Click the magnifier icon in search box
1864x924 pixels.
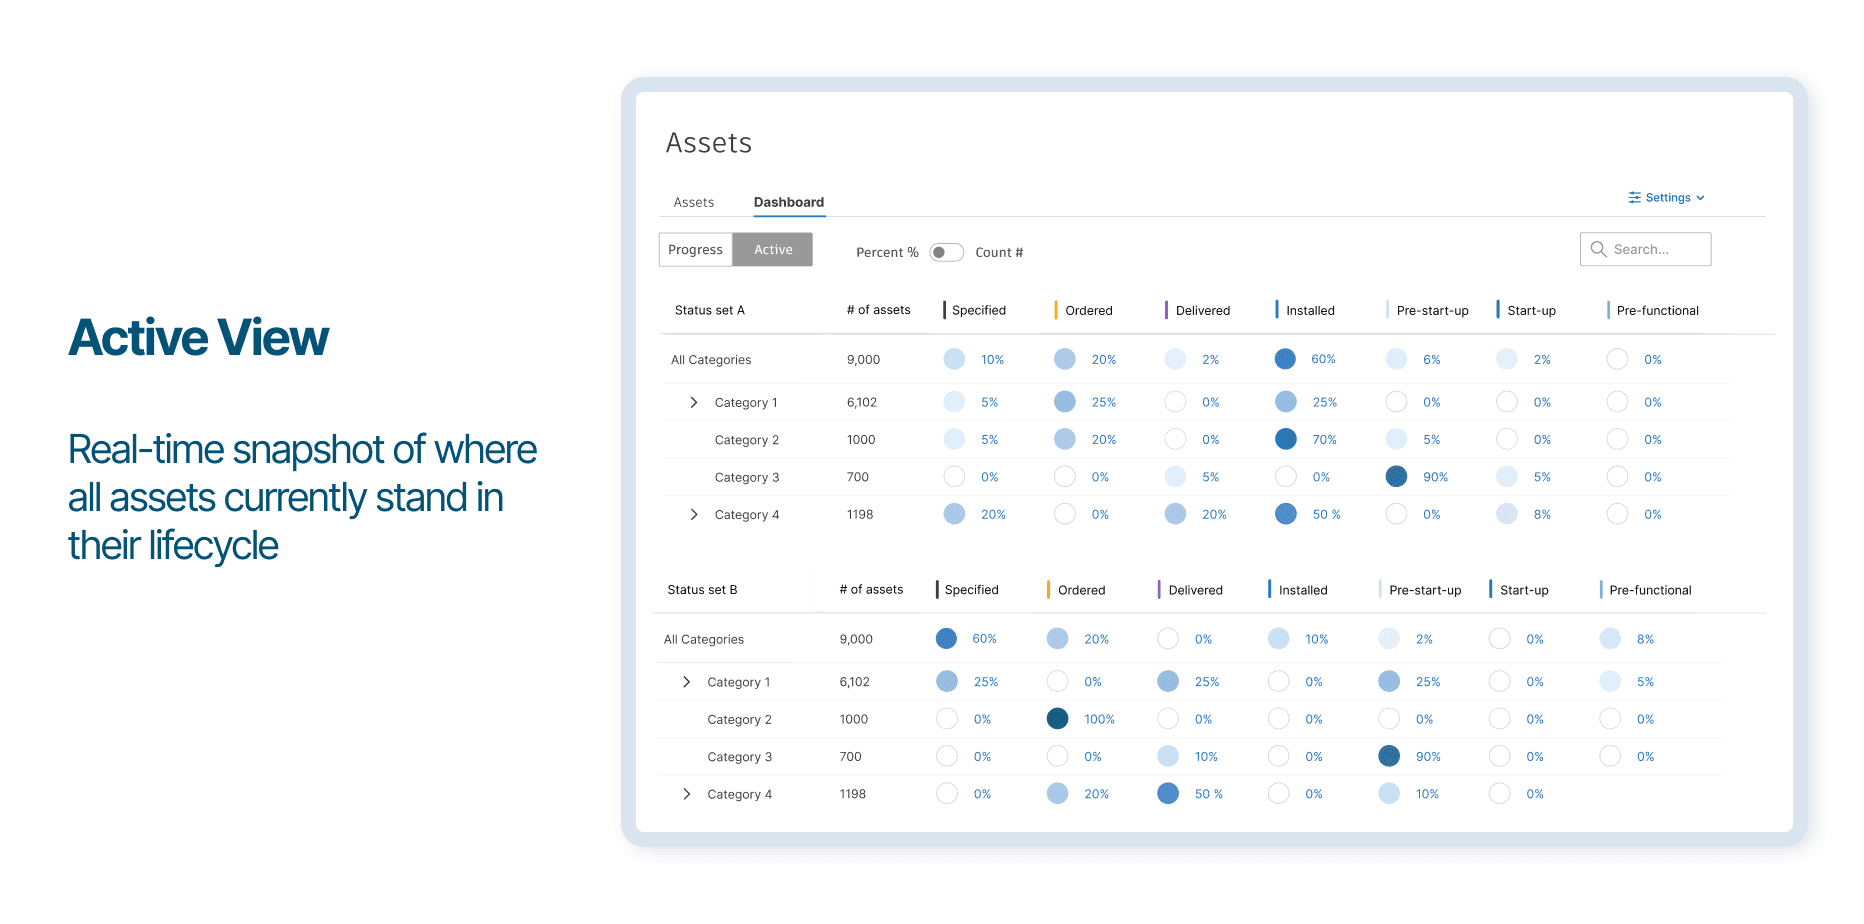point(1598,249)
